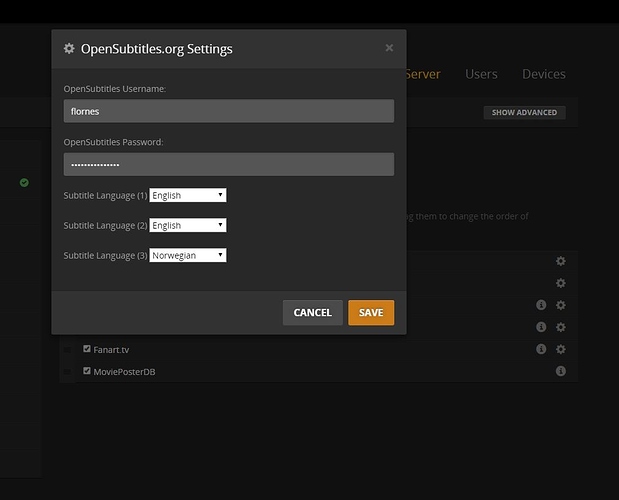Click the OpenSubtitles Password field

pyautogui.click(x=229, y=164)
